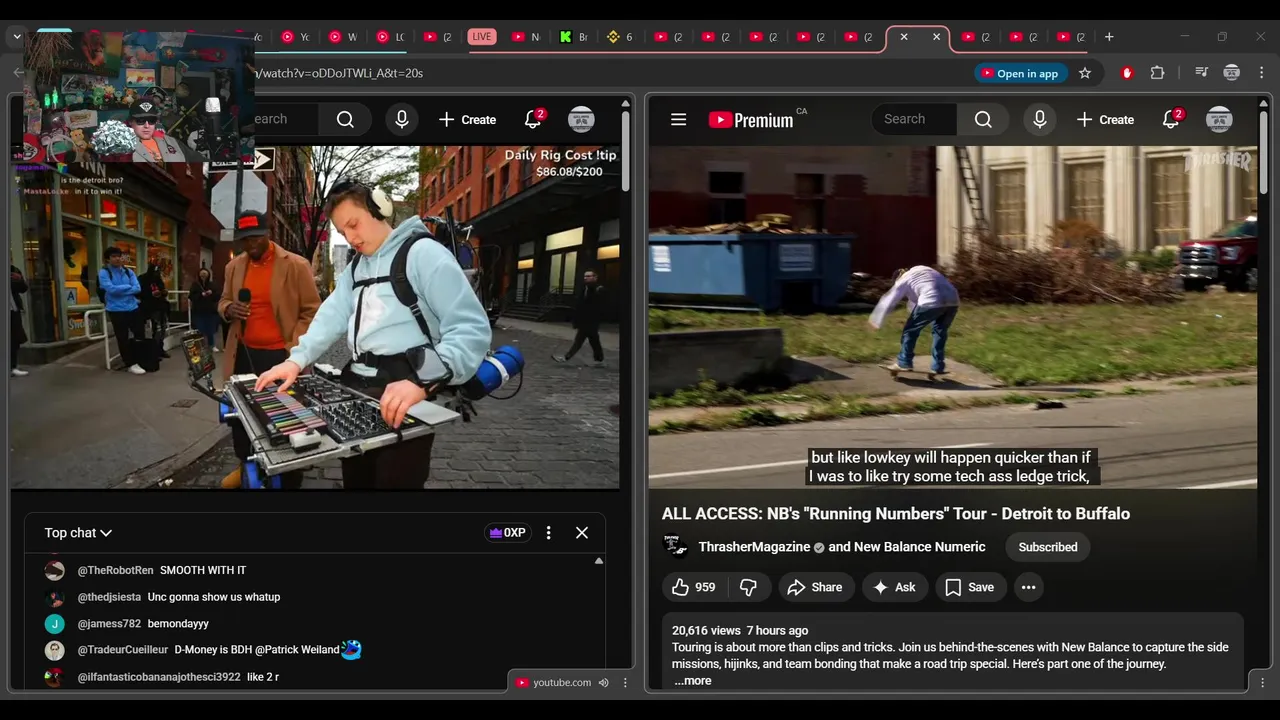The width and height of the screenshot is (1280, 720).
Task: Like the video showing 959 likes
Action: pos(694,587)
